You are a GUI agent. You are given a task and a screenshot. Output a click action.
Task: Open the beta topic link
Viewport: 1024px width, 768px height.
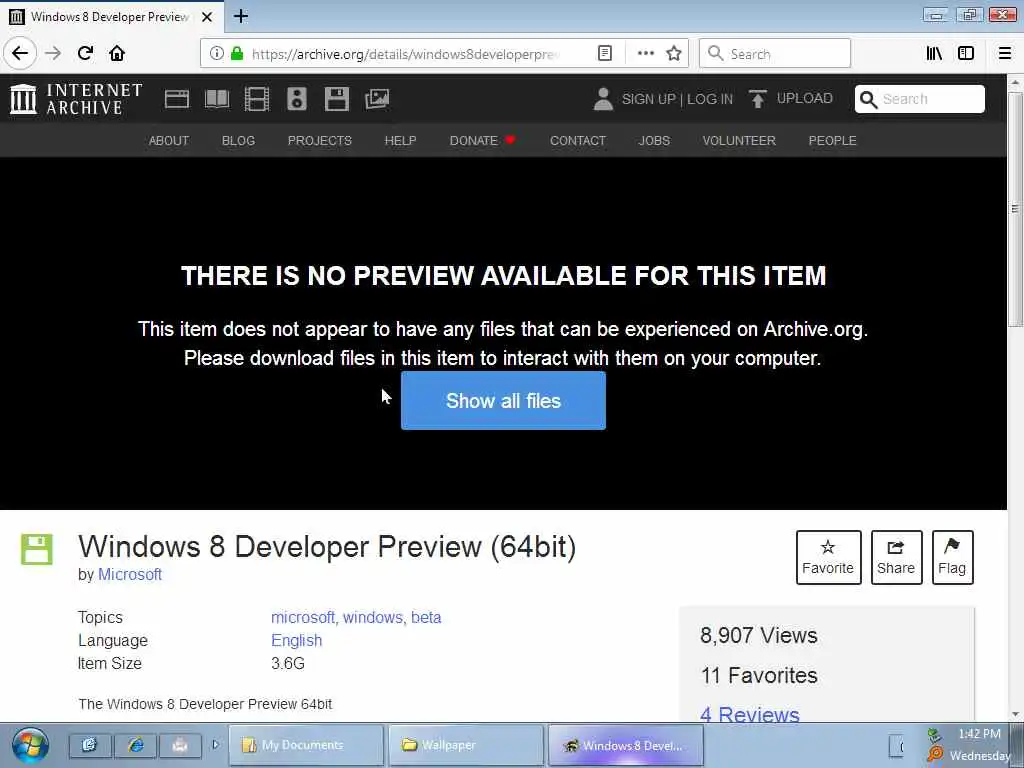pyautogui.click(x=426, y=617)
